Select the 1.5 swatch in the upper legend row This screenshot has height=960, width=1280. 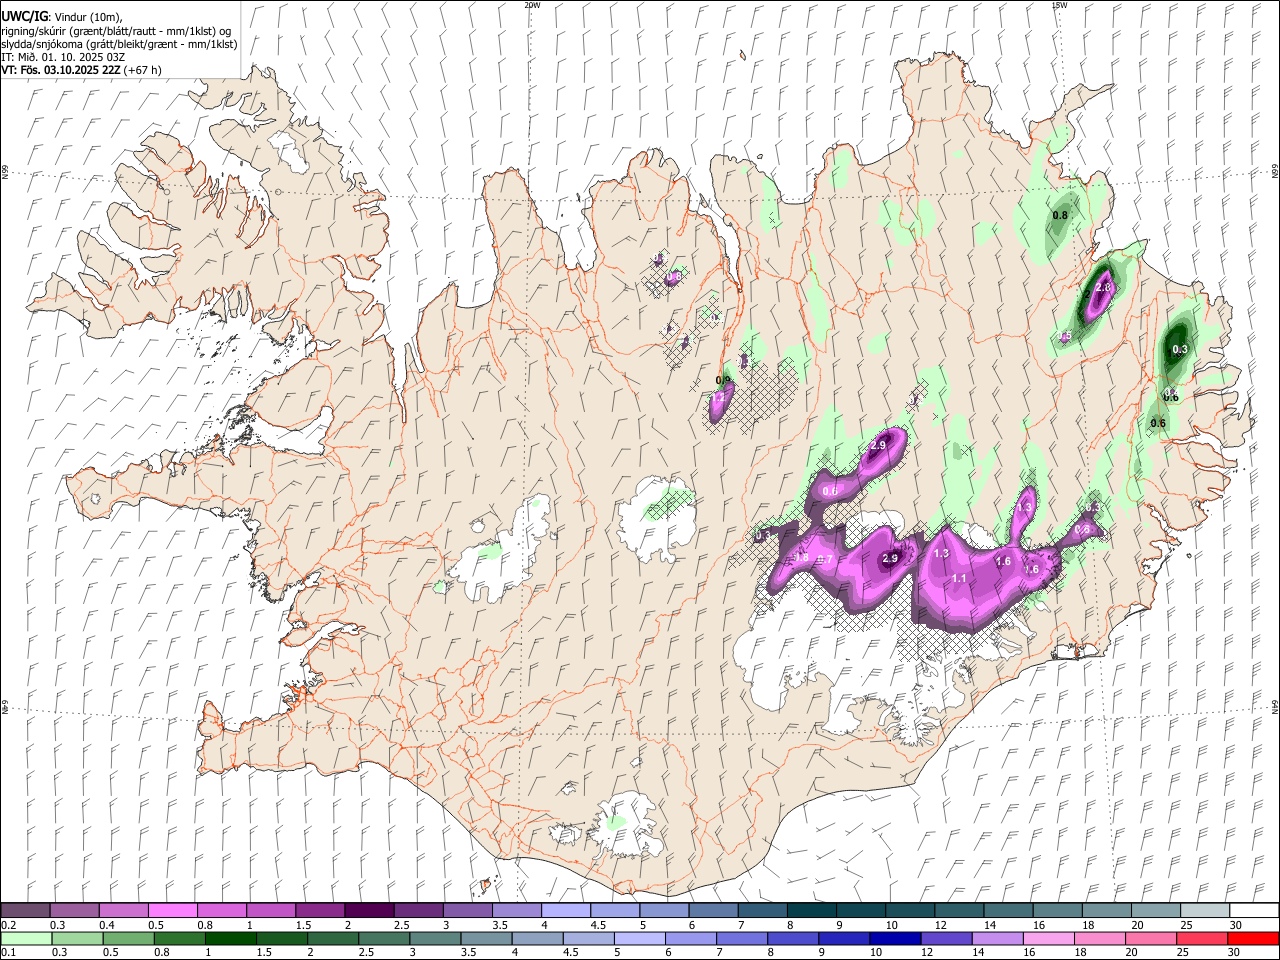point(319,911)
